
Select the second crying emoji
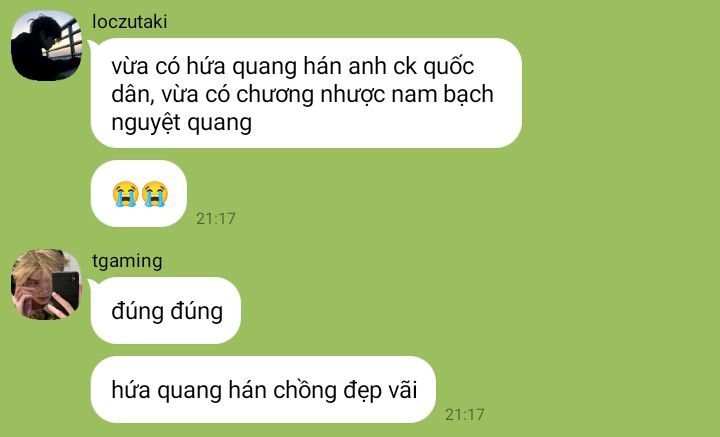155,194
